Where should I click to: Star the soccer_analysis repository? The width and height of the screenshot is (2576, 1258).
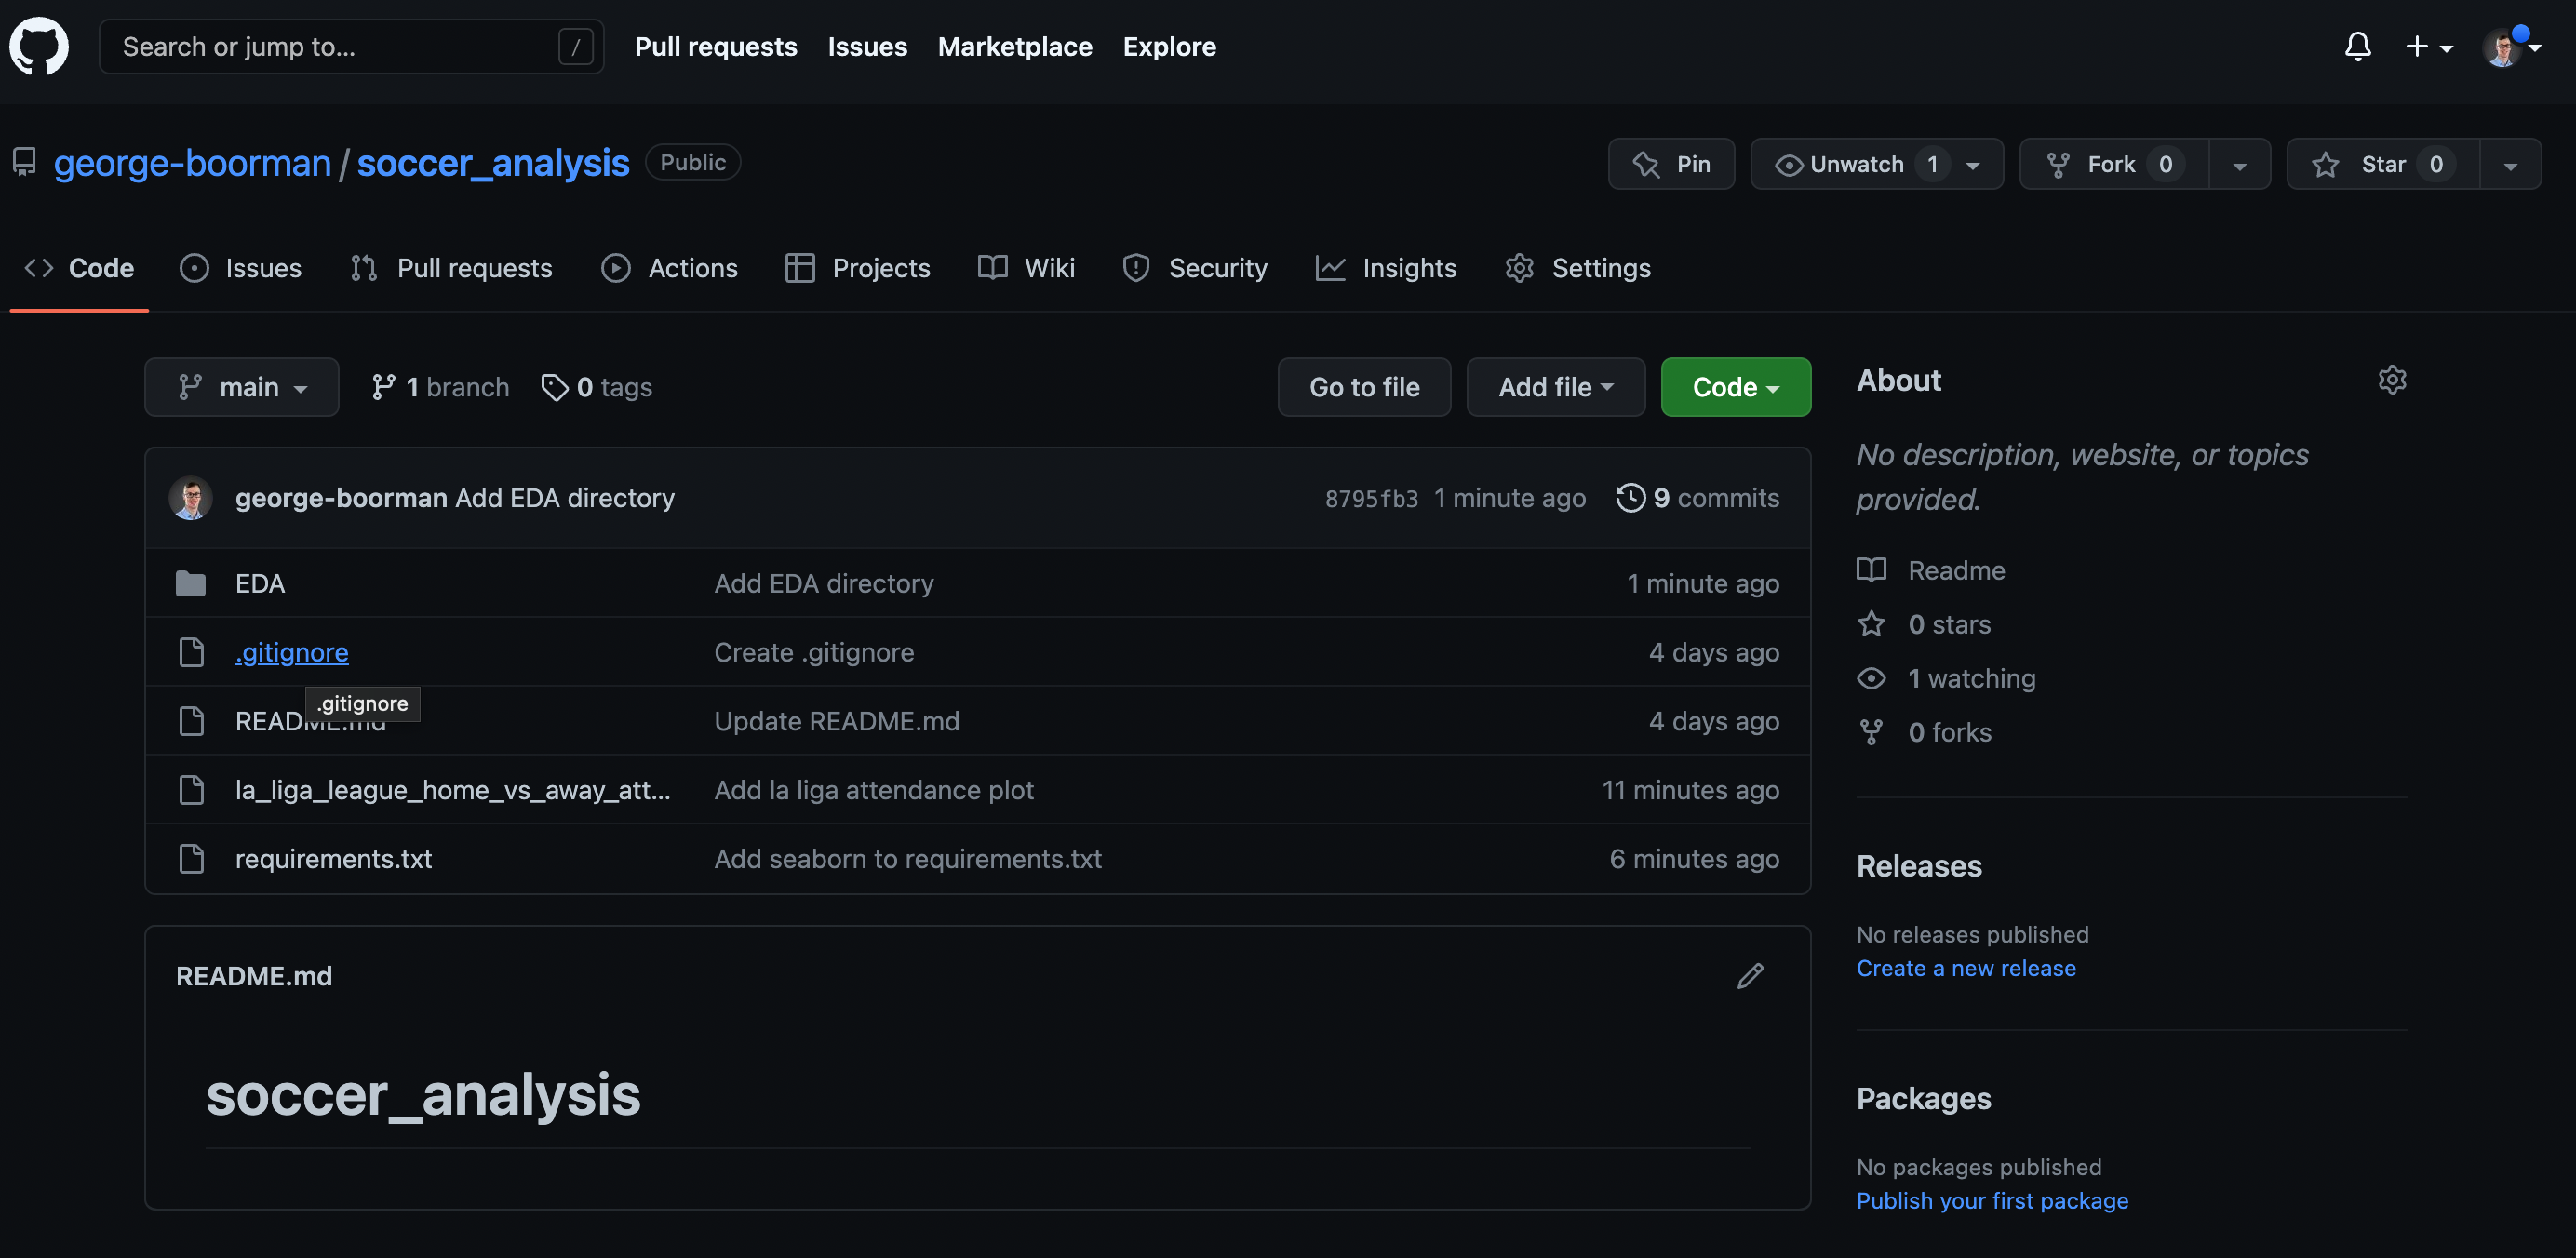2383,164
